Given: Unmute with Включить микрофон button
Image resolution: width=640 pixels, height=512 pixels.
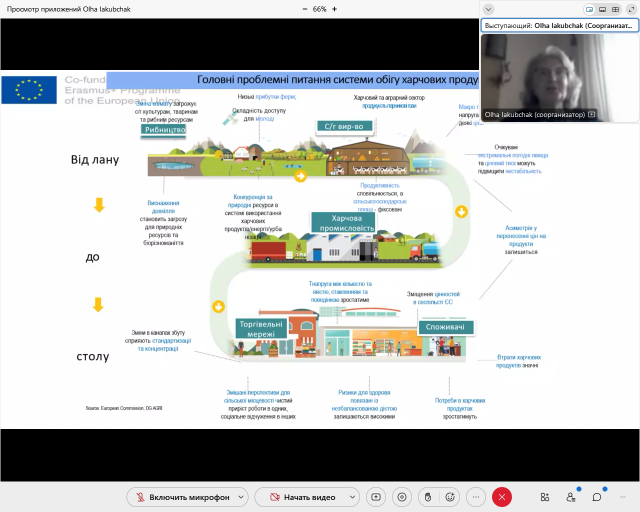Looking at the screenshot, I should 183,496.
